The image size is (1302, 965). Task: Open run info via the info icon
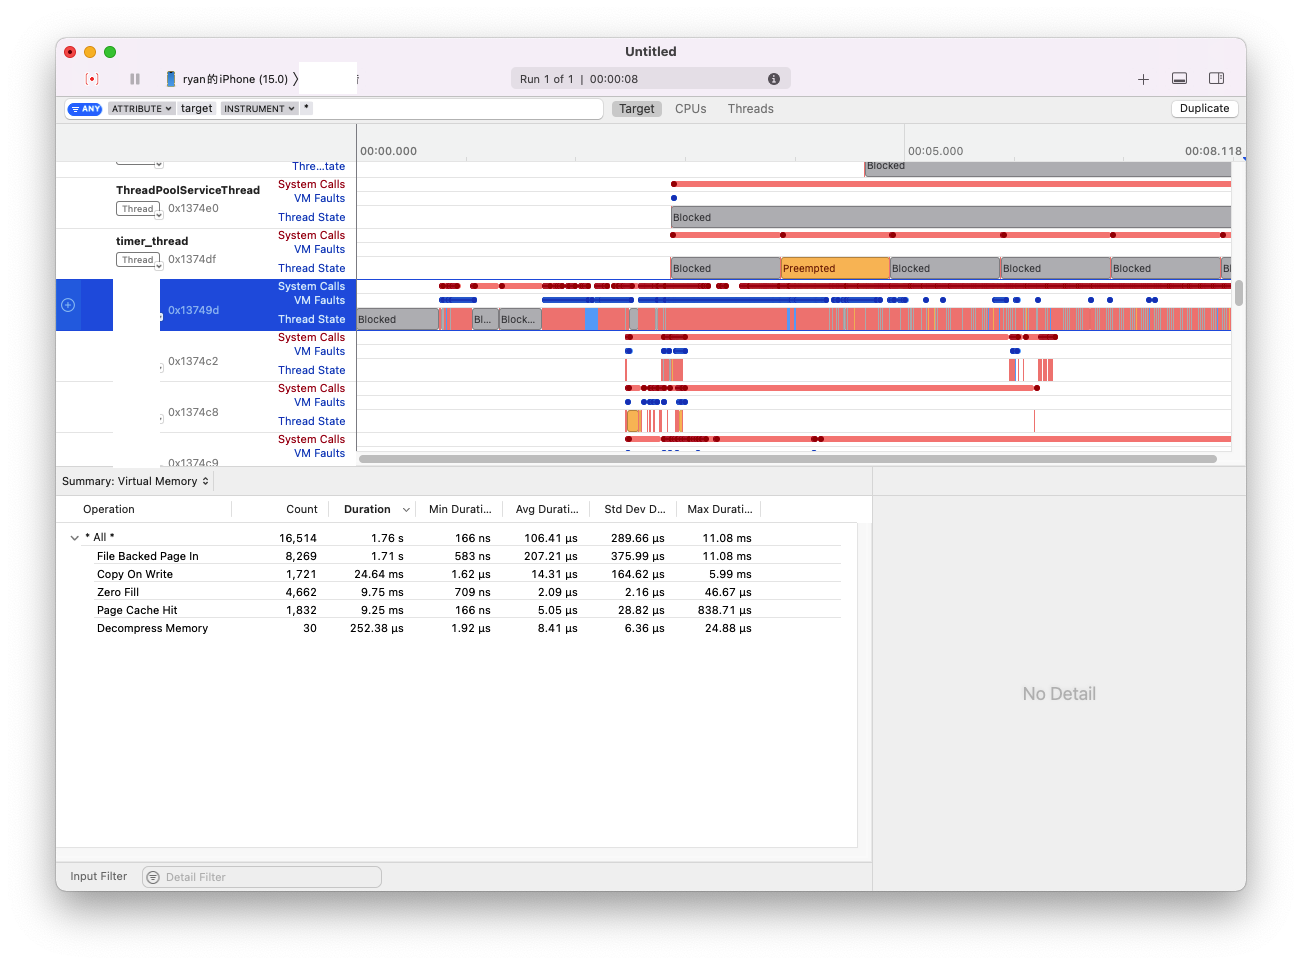(773, 79)
